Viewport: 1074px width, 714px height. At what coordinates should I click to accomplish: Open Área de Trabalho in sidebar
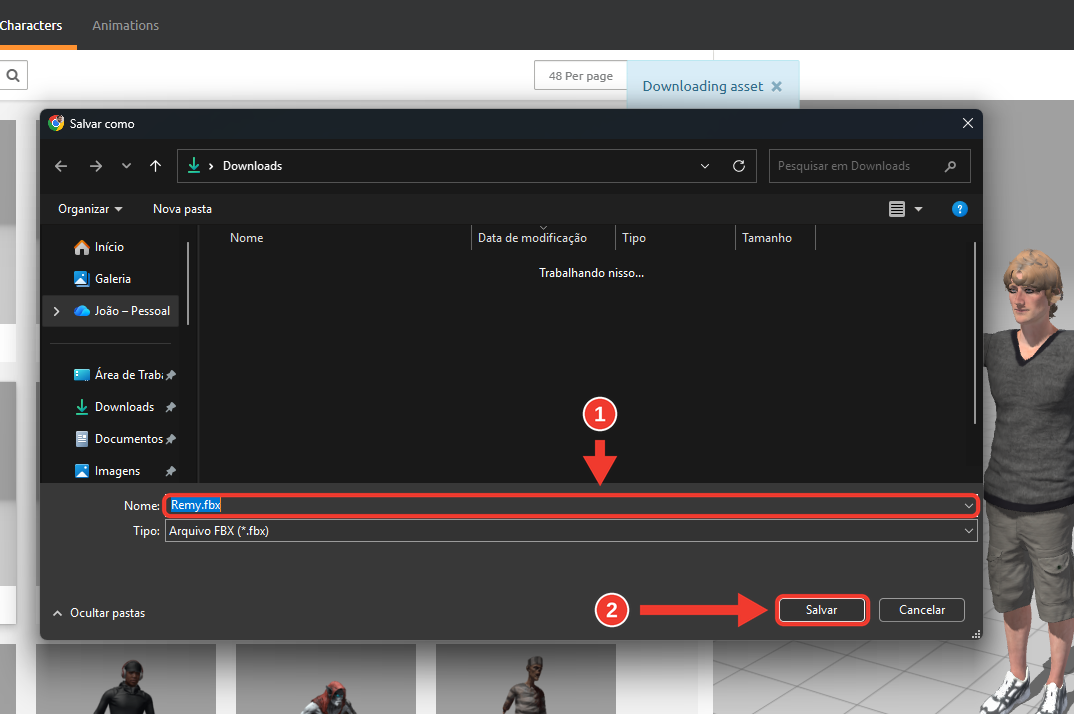pos(118,375)
